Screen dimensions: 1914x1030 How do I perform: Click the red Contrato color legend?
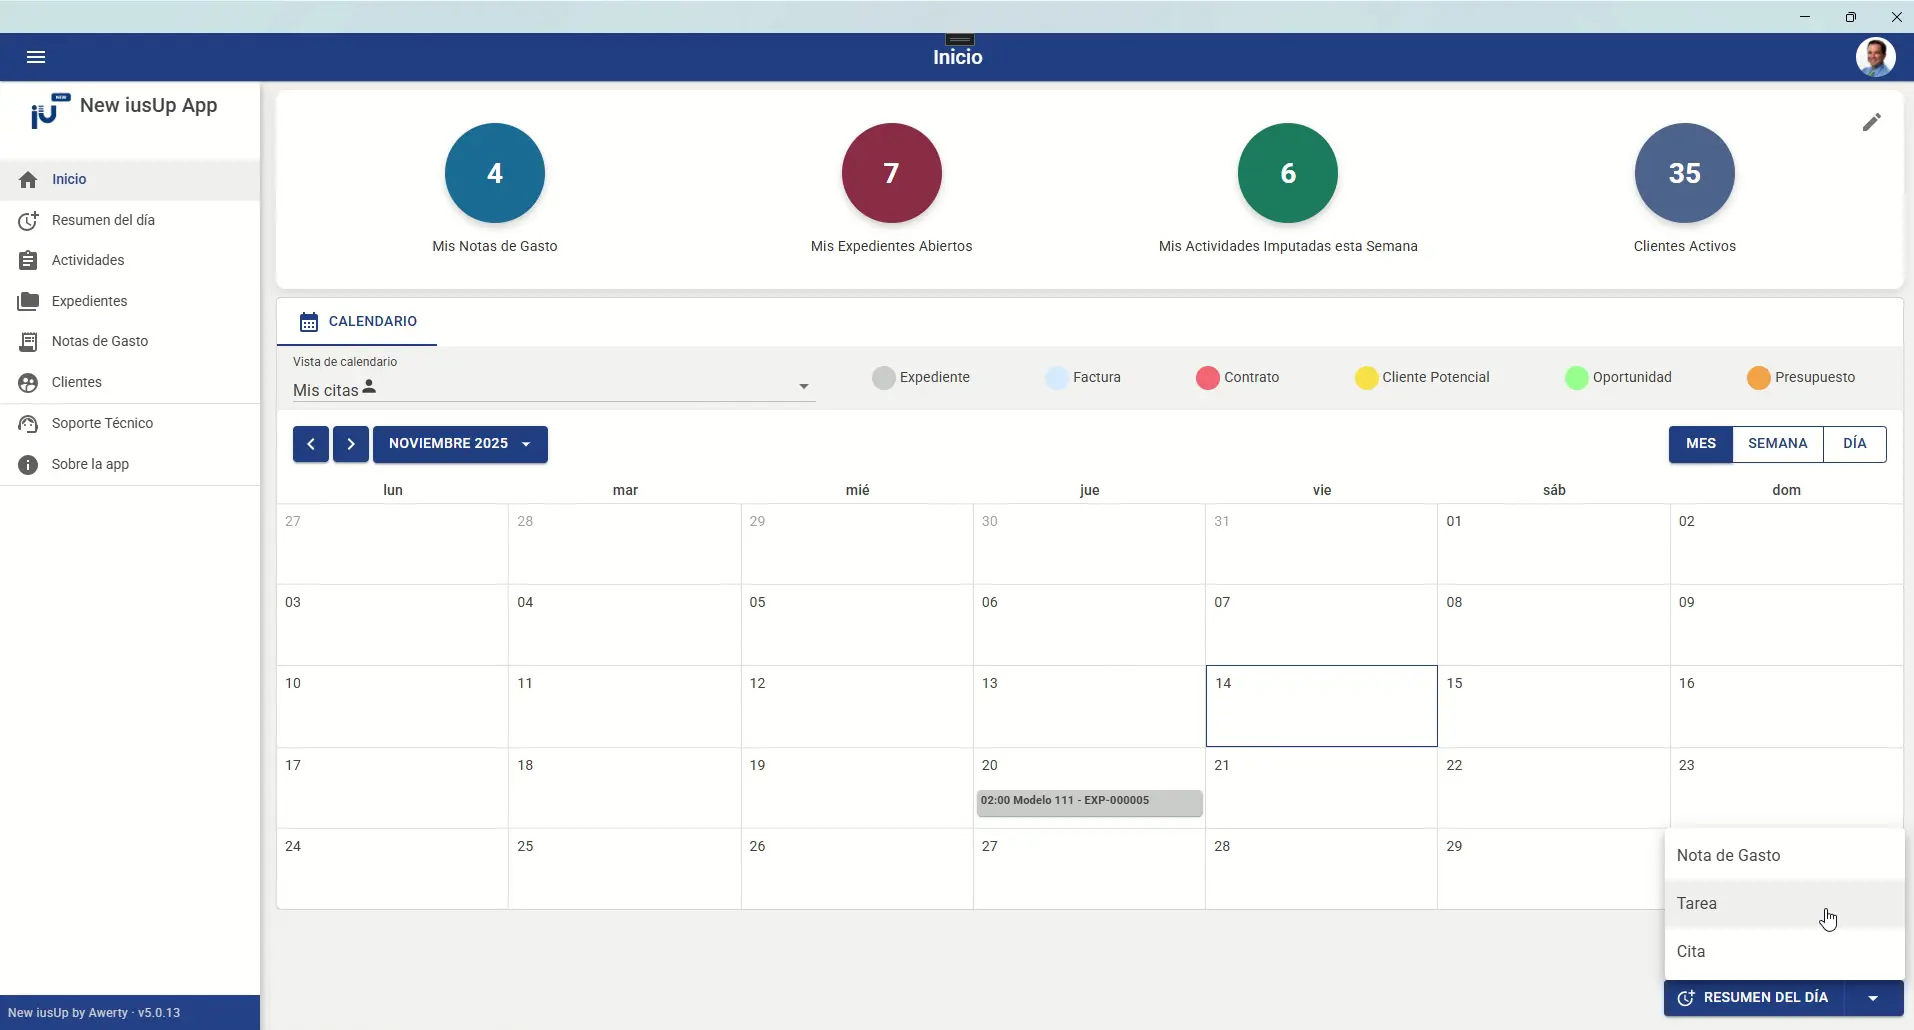[1207, 378]
